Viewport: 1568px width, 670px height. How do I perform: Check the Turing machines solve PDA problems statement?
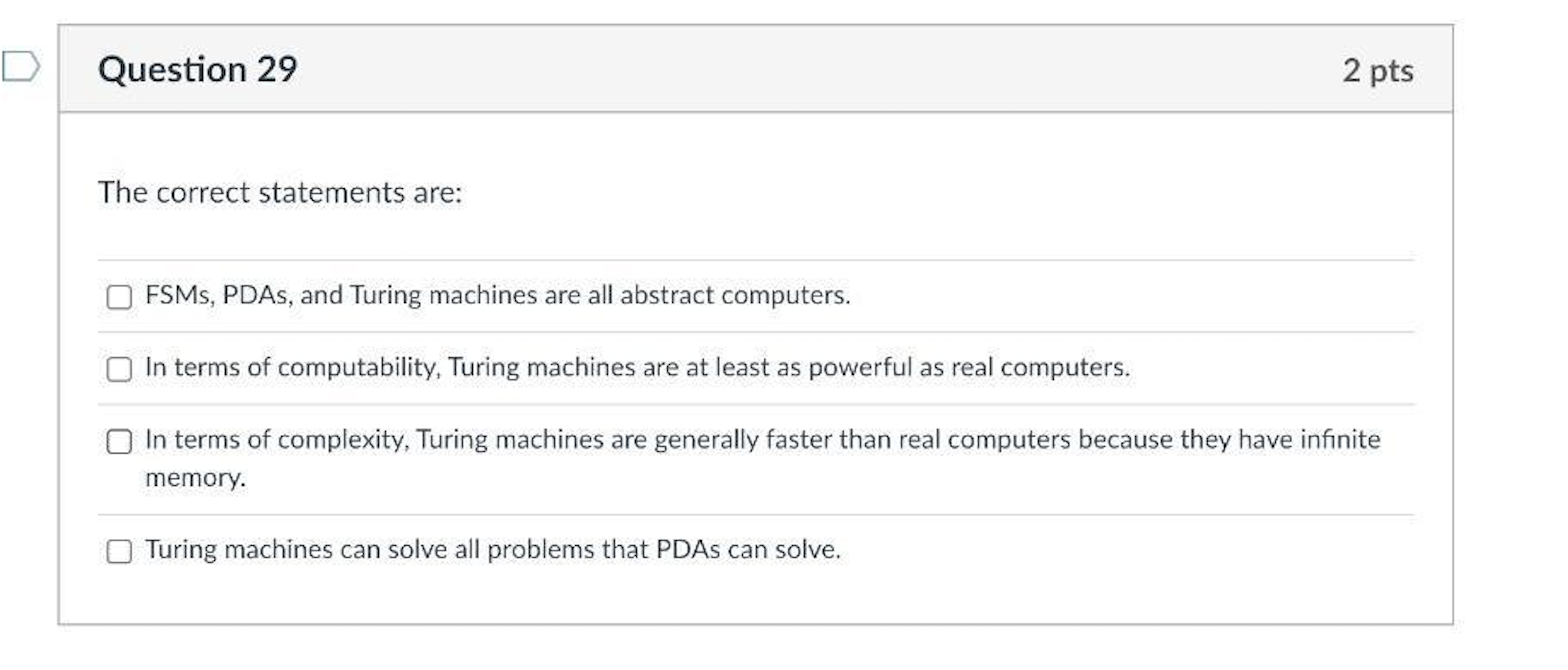point(119,549)
